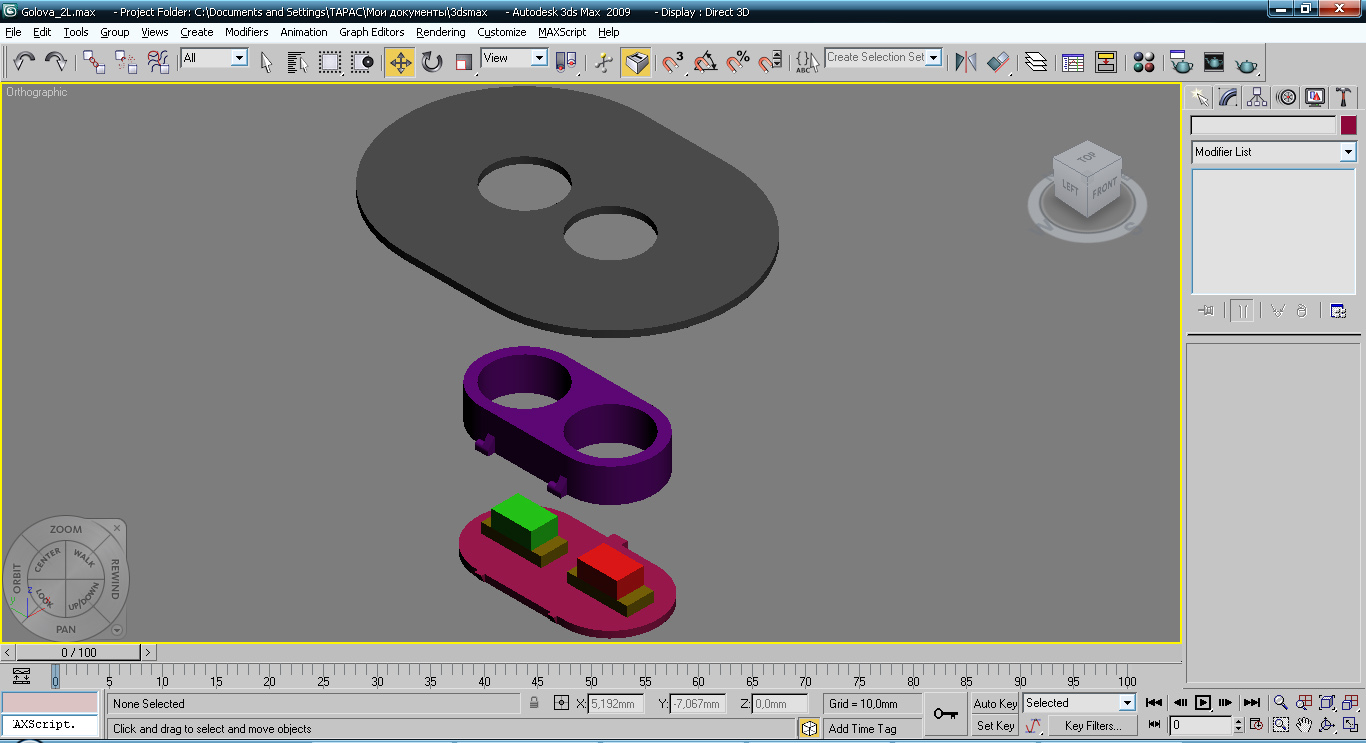Click the Select and Link tool
1366x743 pixels.
point(94,62)
